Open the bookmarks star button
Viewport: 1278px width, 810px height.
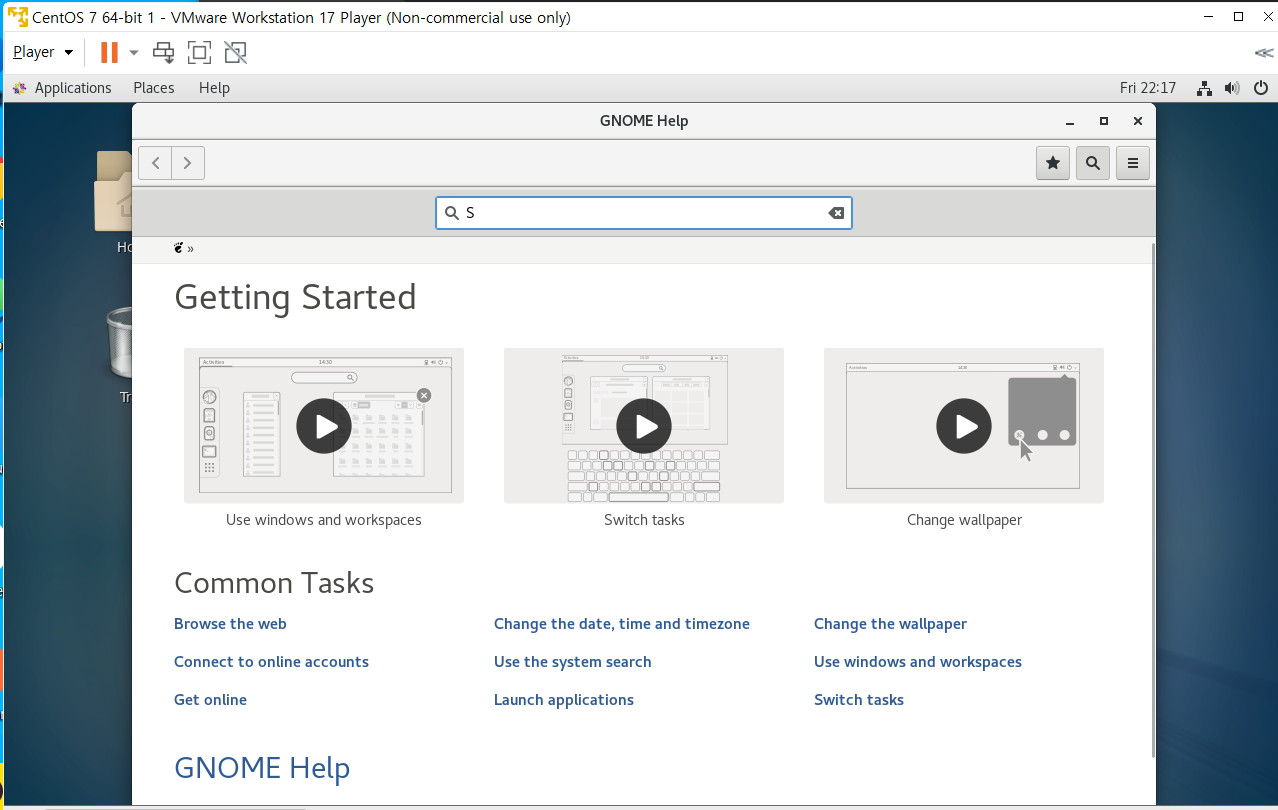(x=1053, y=163)
